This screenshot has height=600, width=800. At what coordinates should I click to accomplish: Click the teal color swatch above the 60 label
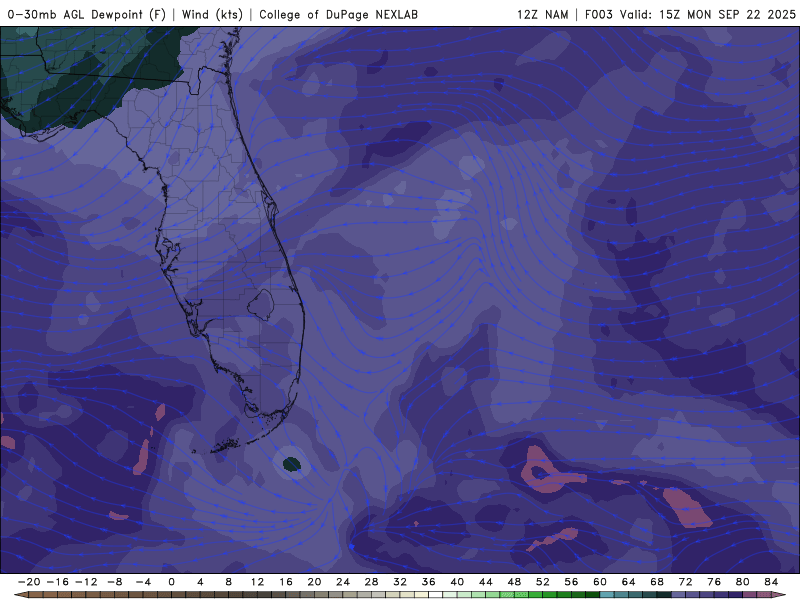(x=607, y=595)
